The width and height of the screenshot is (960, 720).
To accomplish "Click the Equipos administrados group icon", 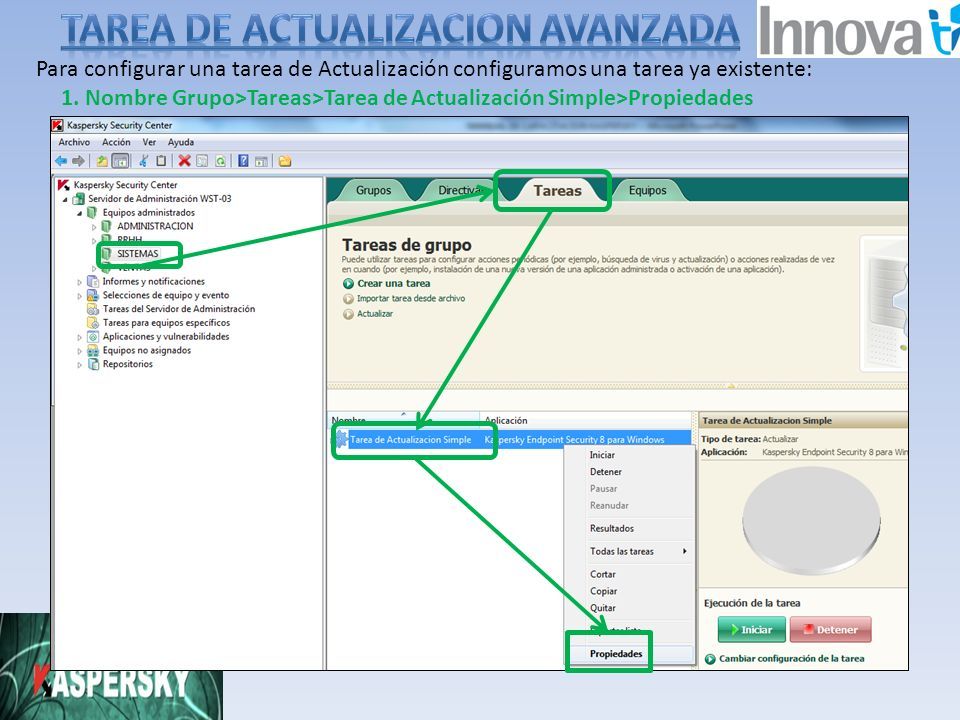I will (92, 212).
